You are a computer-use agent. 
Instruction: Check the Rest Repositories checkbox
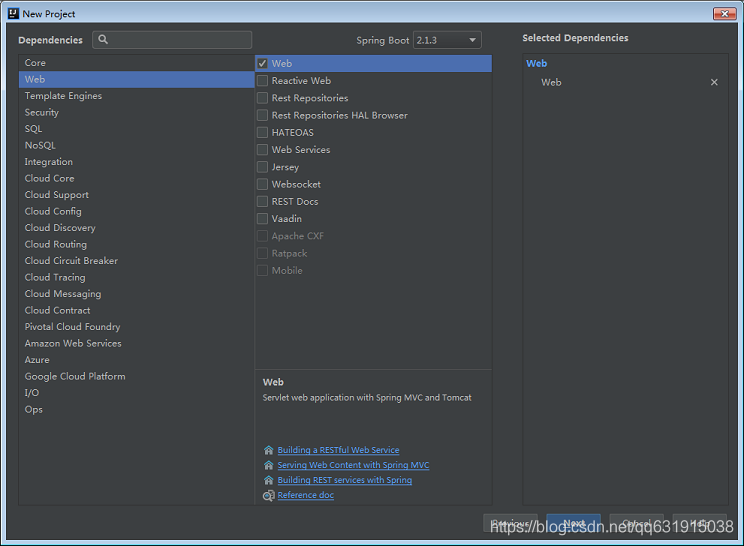(262, 98)
